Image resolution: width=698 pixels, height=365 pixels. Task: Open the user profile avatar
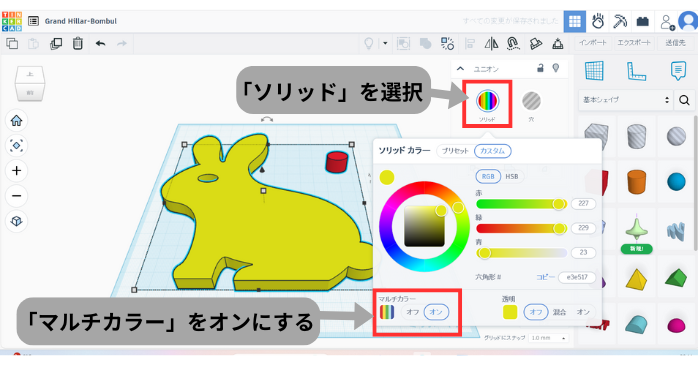[688, 21]
